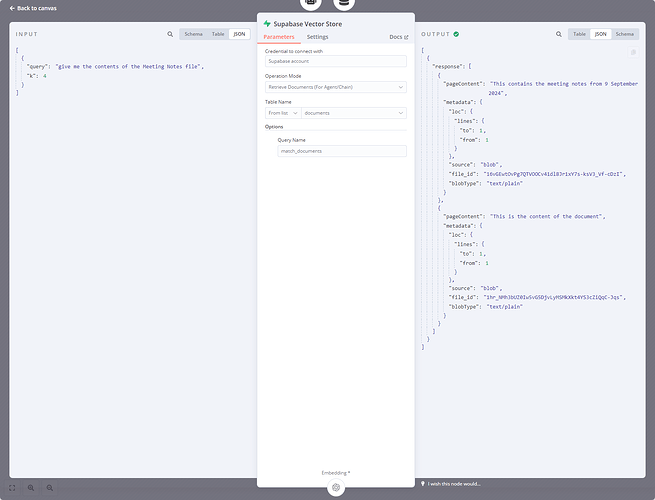This screenshot has width=655, height=500.
Task: Open the connected agent node circle at top
Action: point(310,3)
